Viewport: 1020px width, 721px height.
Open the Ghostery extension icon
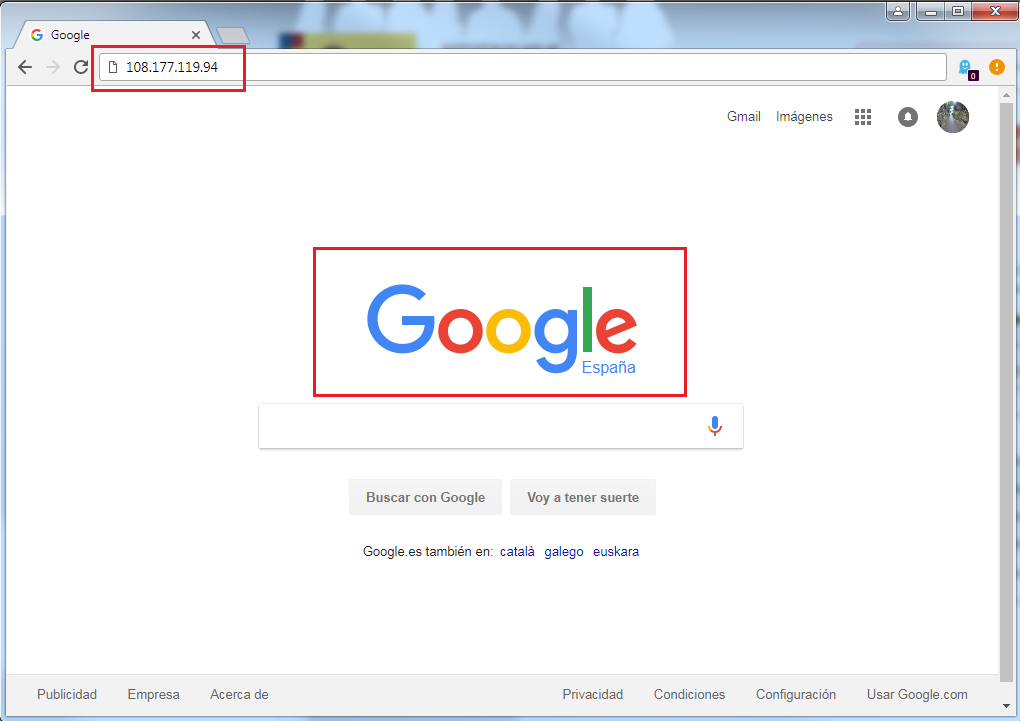(x=966, y=68)
